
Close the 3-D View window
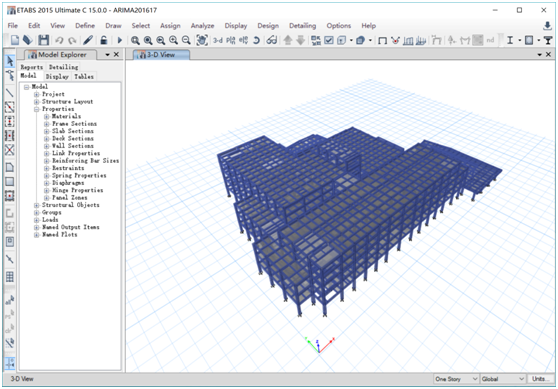[548, 54]
